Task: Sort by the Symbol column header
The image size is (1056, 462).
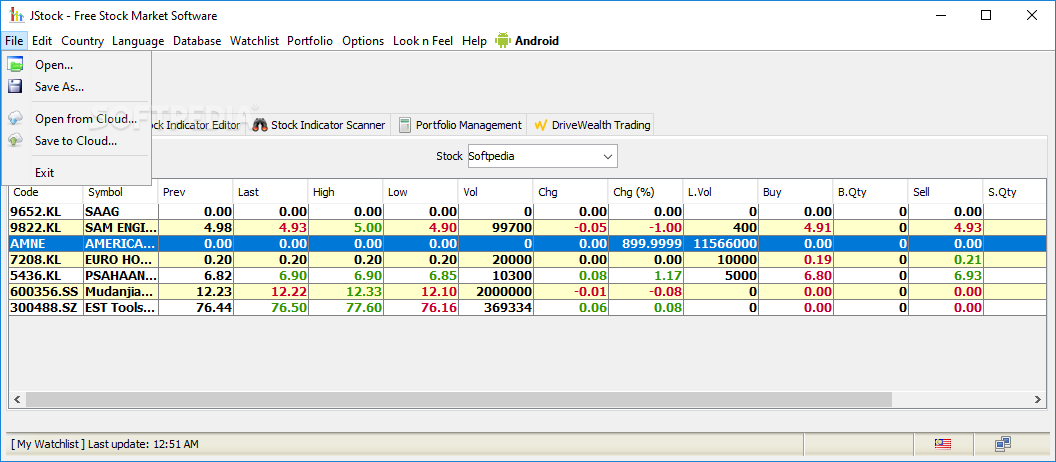Action: (x=121, y=192)
